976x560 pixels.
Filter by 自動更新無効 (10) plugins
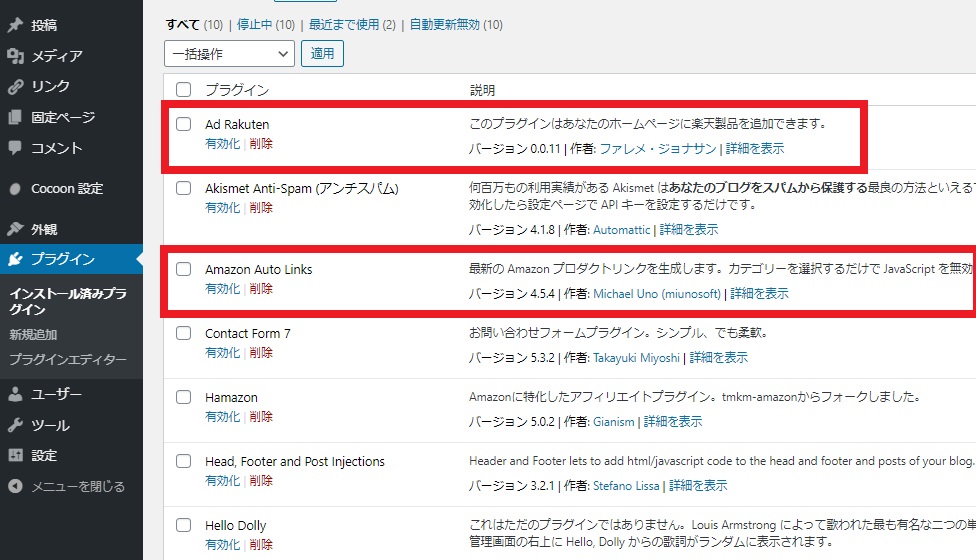click(456, 25)
